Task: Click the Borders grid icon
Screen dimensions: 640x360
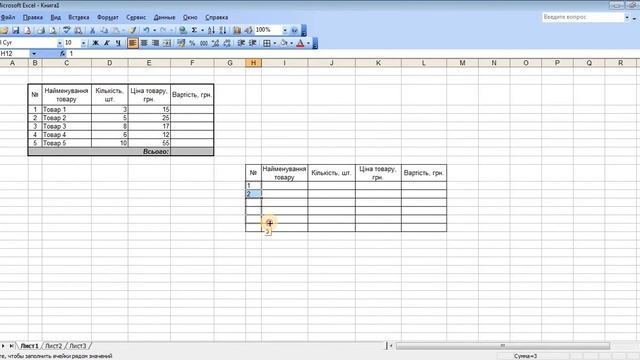Action: [267, 43]
